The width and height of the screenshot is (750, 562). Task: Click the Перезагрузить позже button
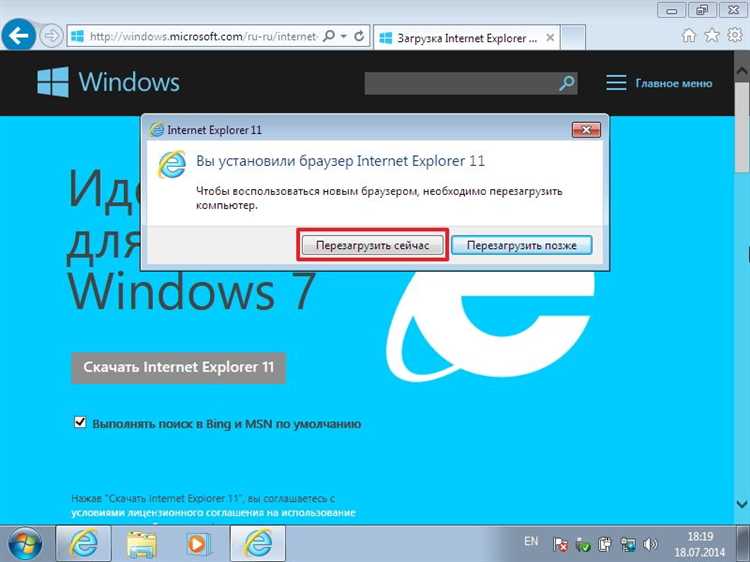(521, 245)
